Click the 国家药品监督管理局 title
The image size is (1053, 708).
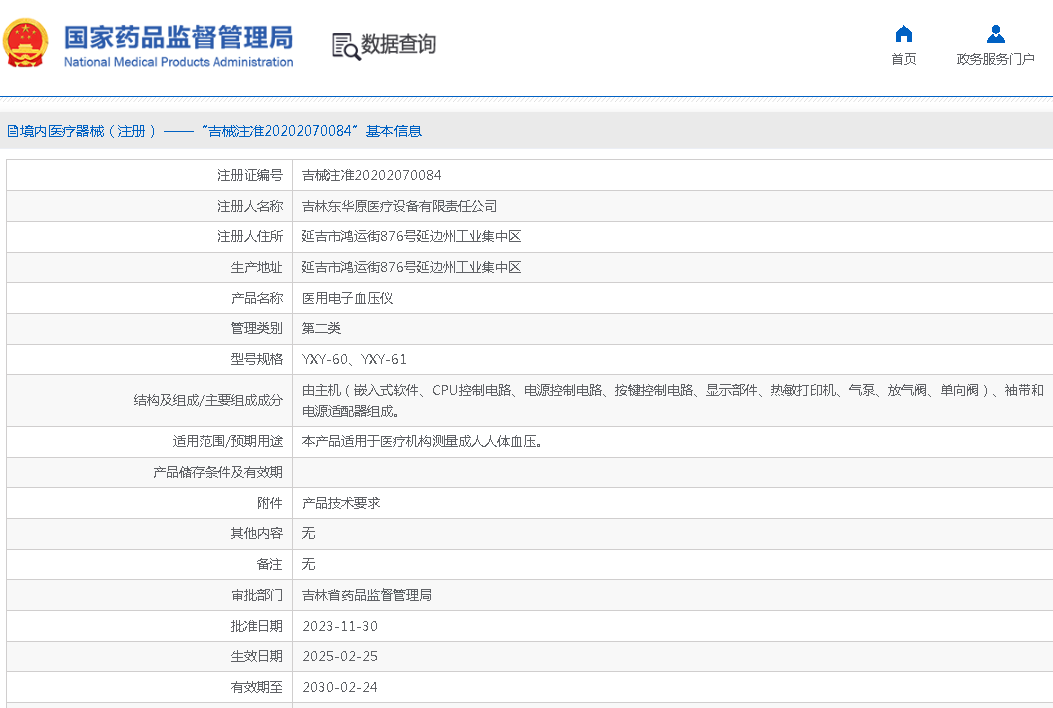pyautogui.click(x=179, y=38)
